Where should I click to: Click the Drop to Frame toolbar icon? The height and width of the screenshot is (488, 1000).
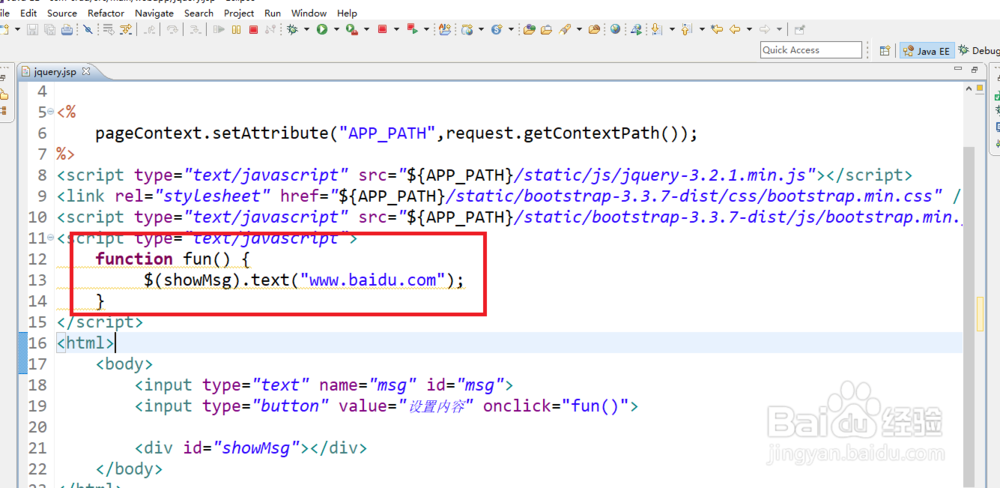pos(108,29)
